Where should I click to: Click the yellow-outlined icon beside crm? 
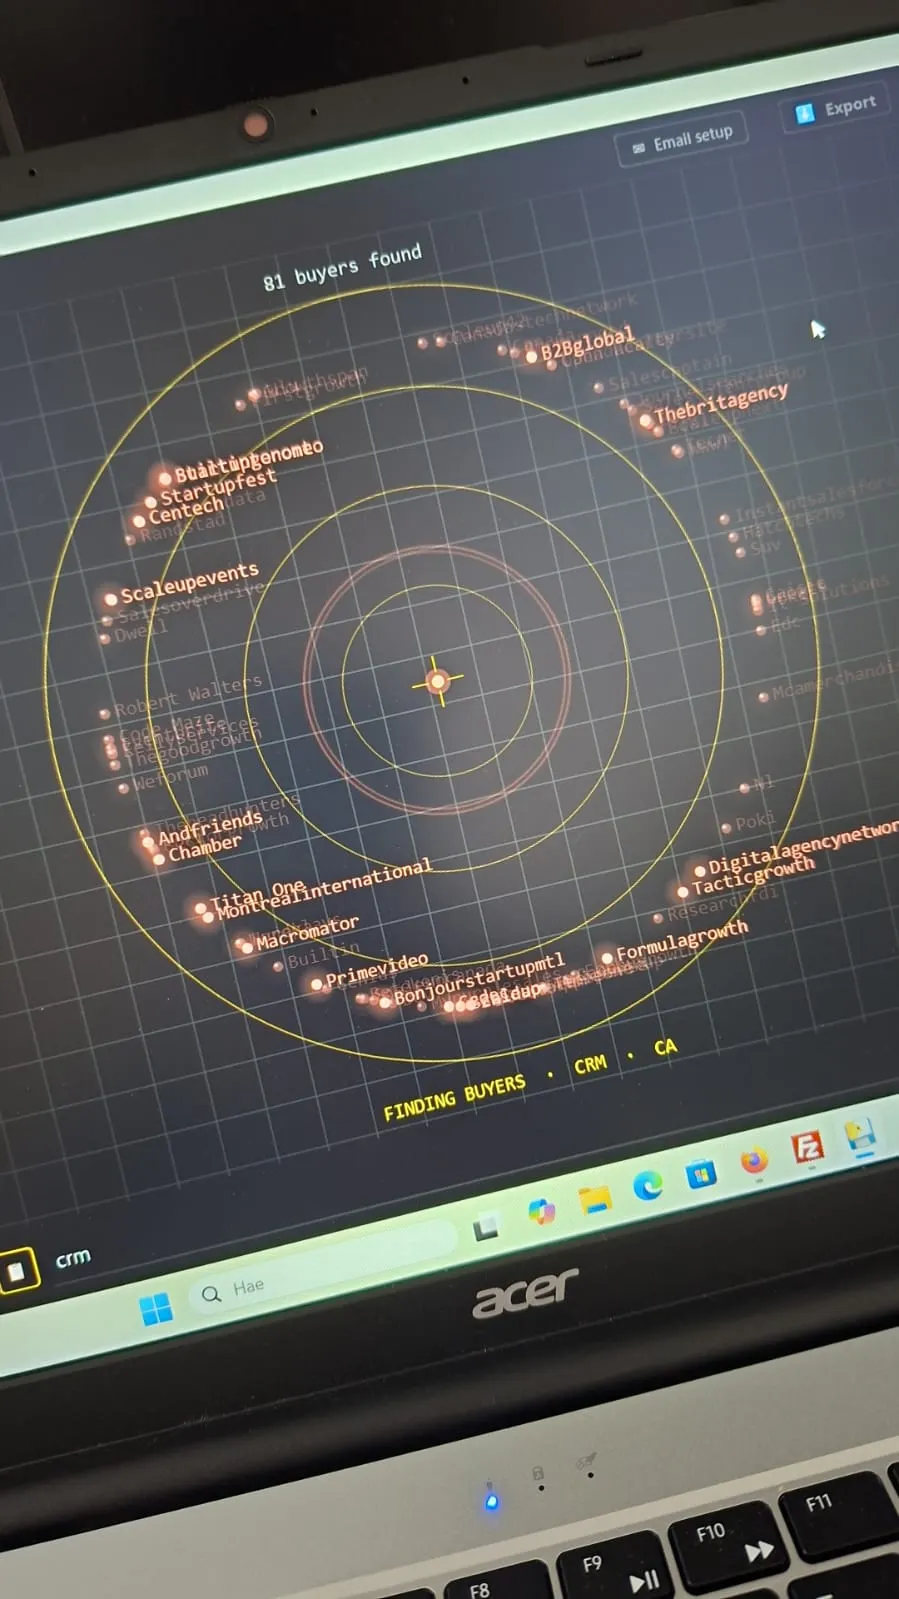coord(17,1270)
